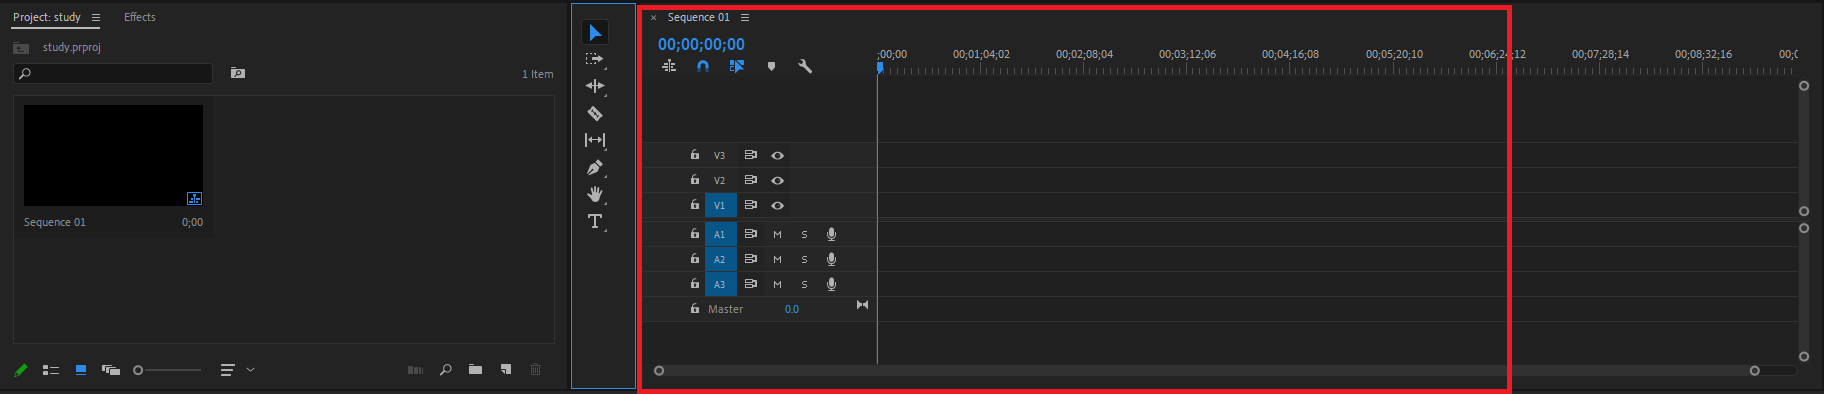
Task: Click the insert sequences as nests icon
Action: coord(669,66)
